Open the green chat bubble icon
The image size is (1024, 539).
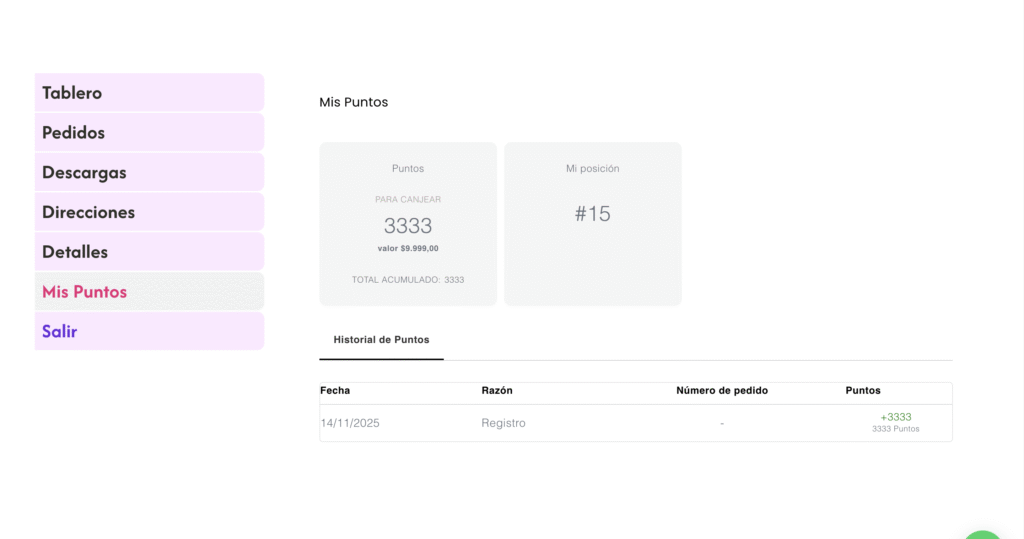pyautogui.click(x=984, y=534)
